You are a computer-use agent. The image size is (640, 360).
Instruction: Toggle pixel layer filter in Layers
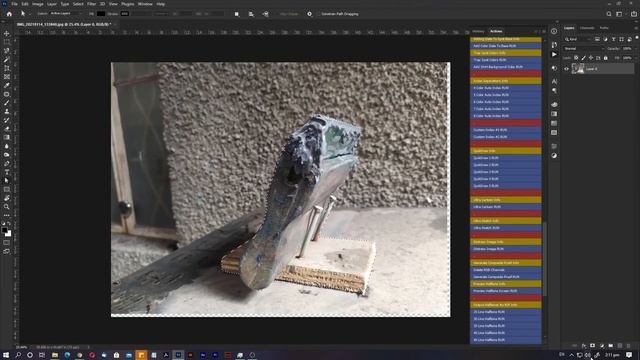pos(597,39)
